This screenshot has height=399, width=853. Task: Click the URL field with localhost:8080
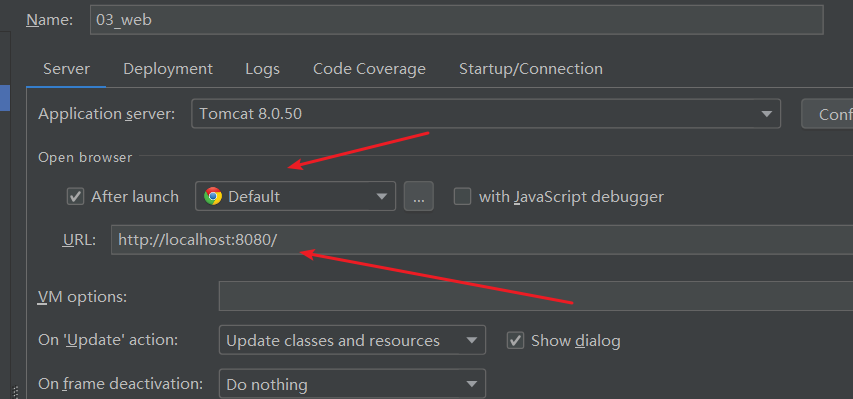(482, 240)
